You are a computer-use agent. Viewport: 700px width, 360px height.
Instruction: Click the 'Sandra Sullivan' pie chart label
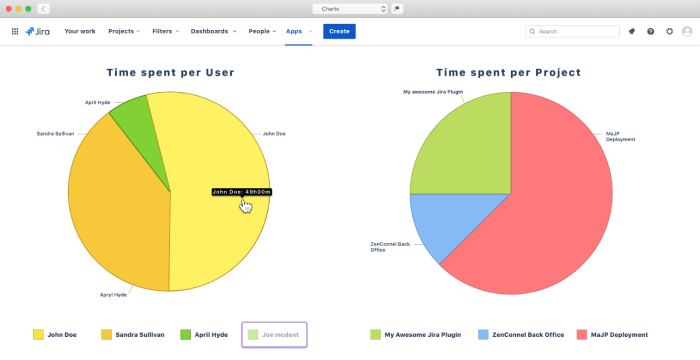tap(55, 134)
